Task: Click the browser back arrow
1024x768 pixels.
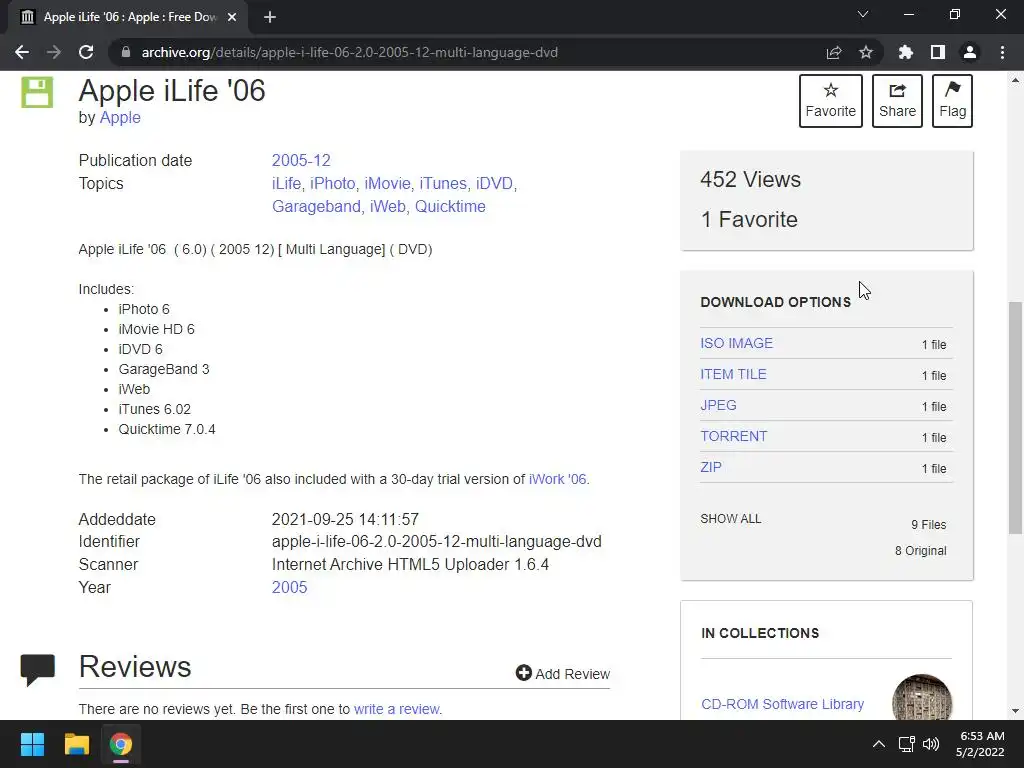Action: pyautogui.click(x=22, y=52)
